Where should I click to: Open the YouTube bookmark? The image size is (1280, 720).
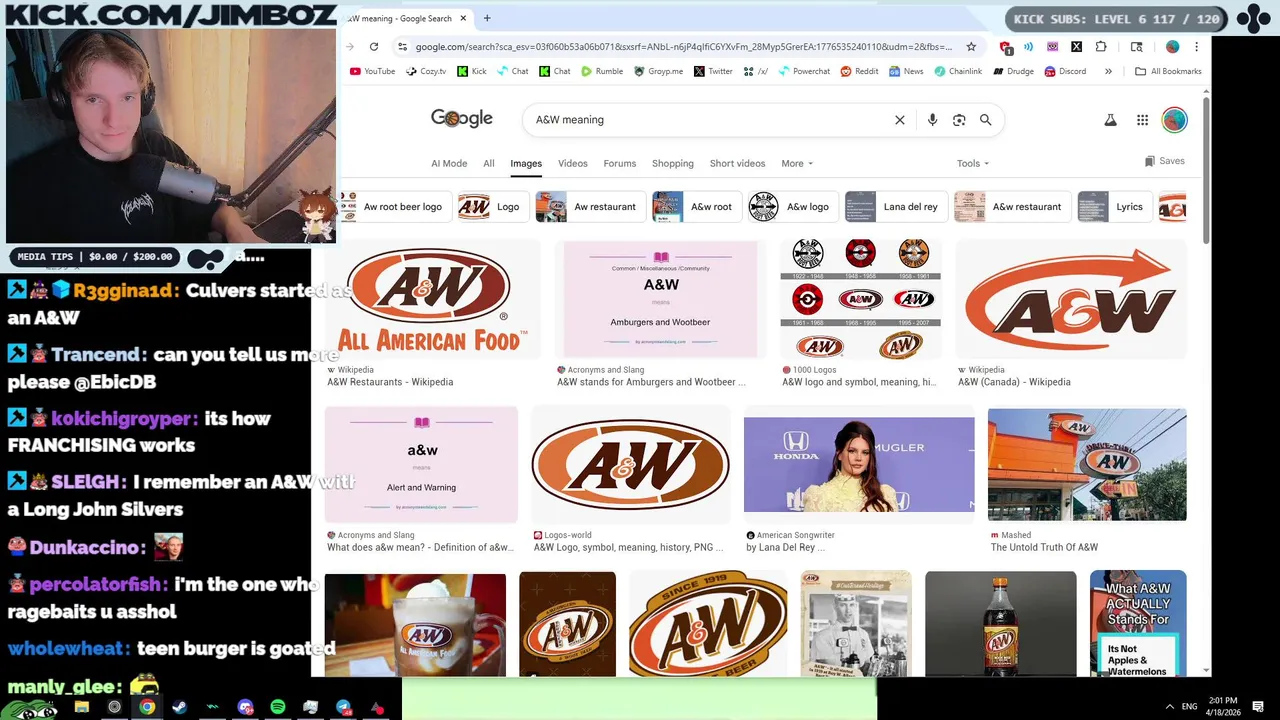point(372,71)
